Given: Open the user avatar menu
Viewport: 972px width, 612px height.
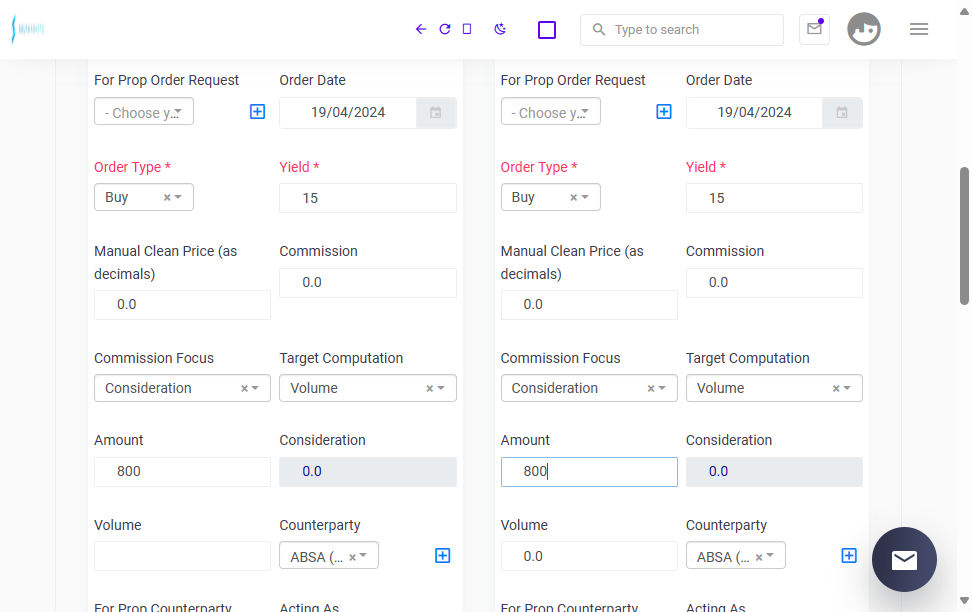Looking at the screenshot, I should [864, 29].
